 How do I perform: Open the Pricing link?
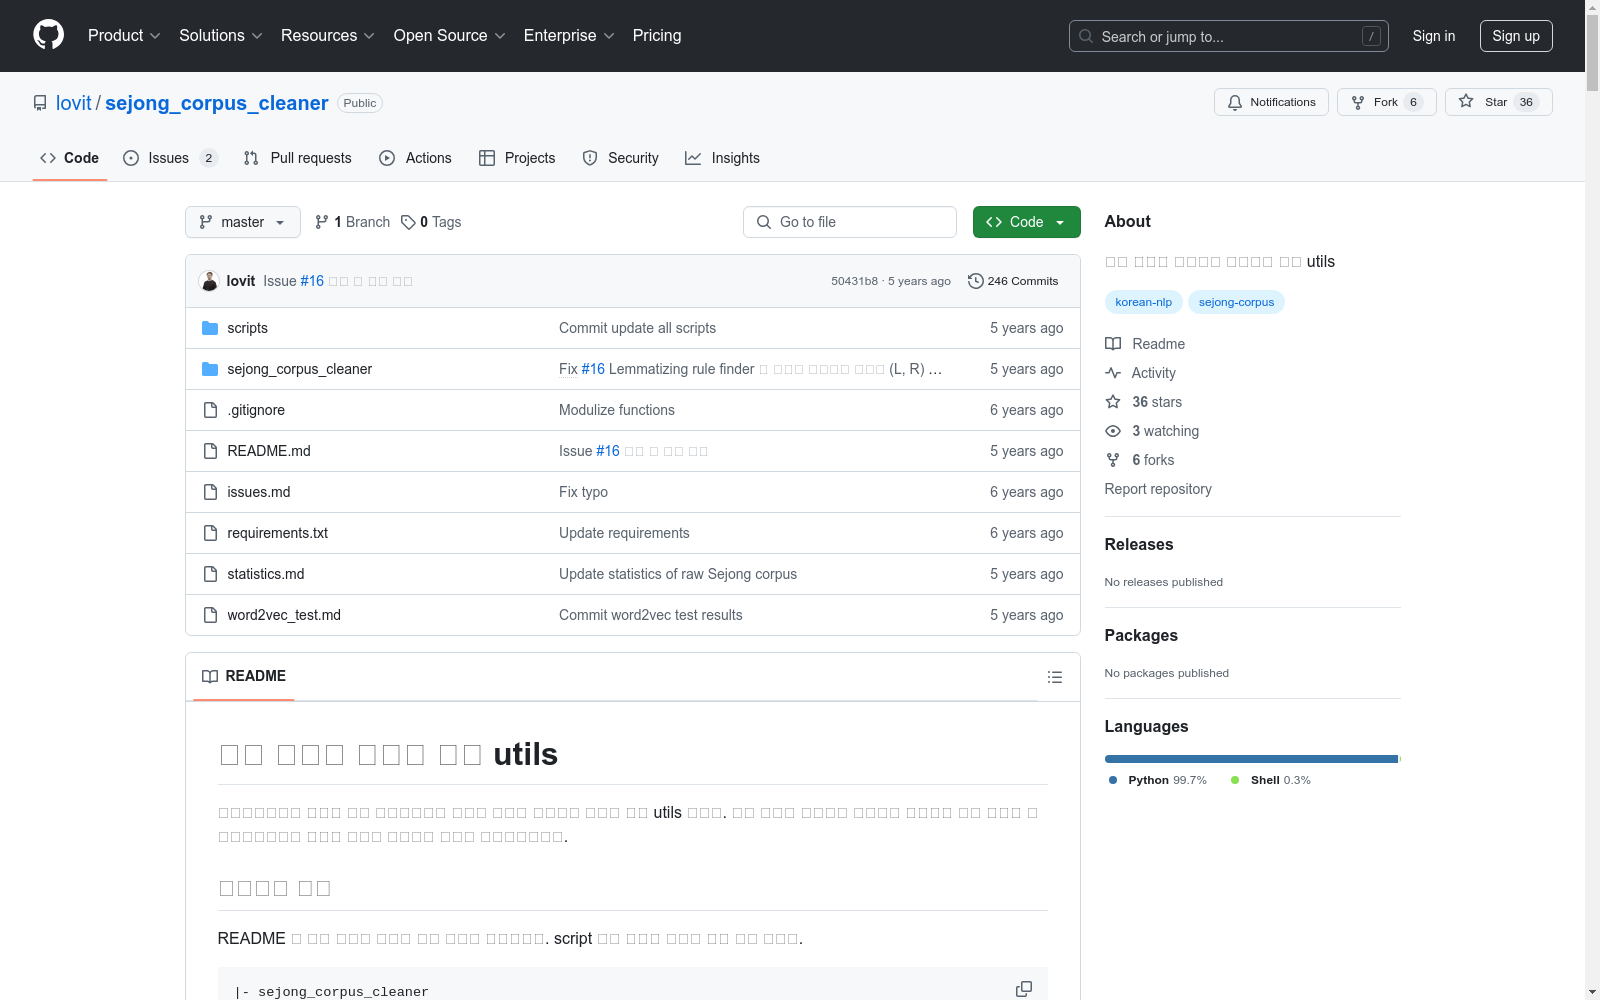coord(657,35)
